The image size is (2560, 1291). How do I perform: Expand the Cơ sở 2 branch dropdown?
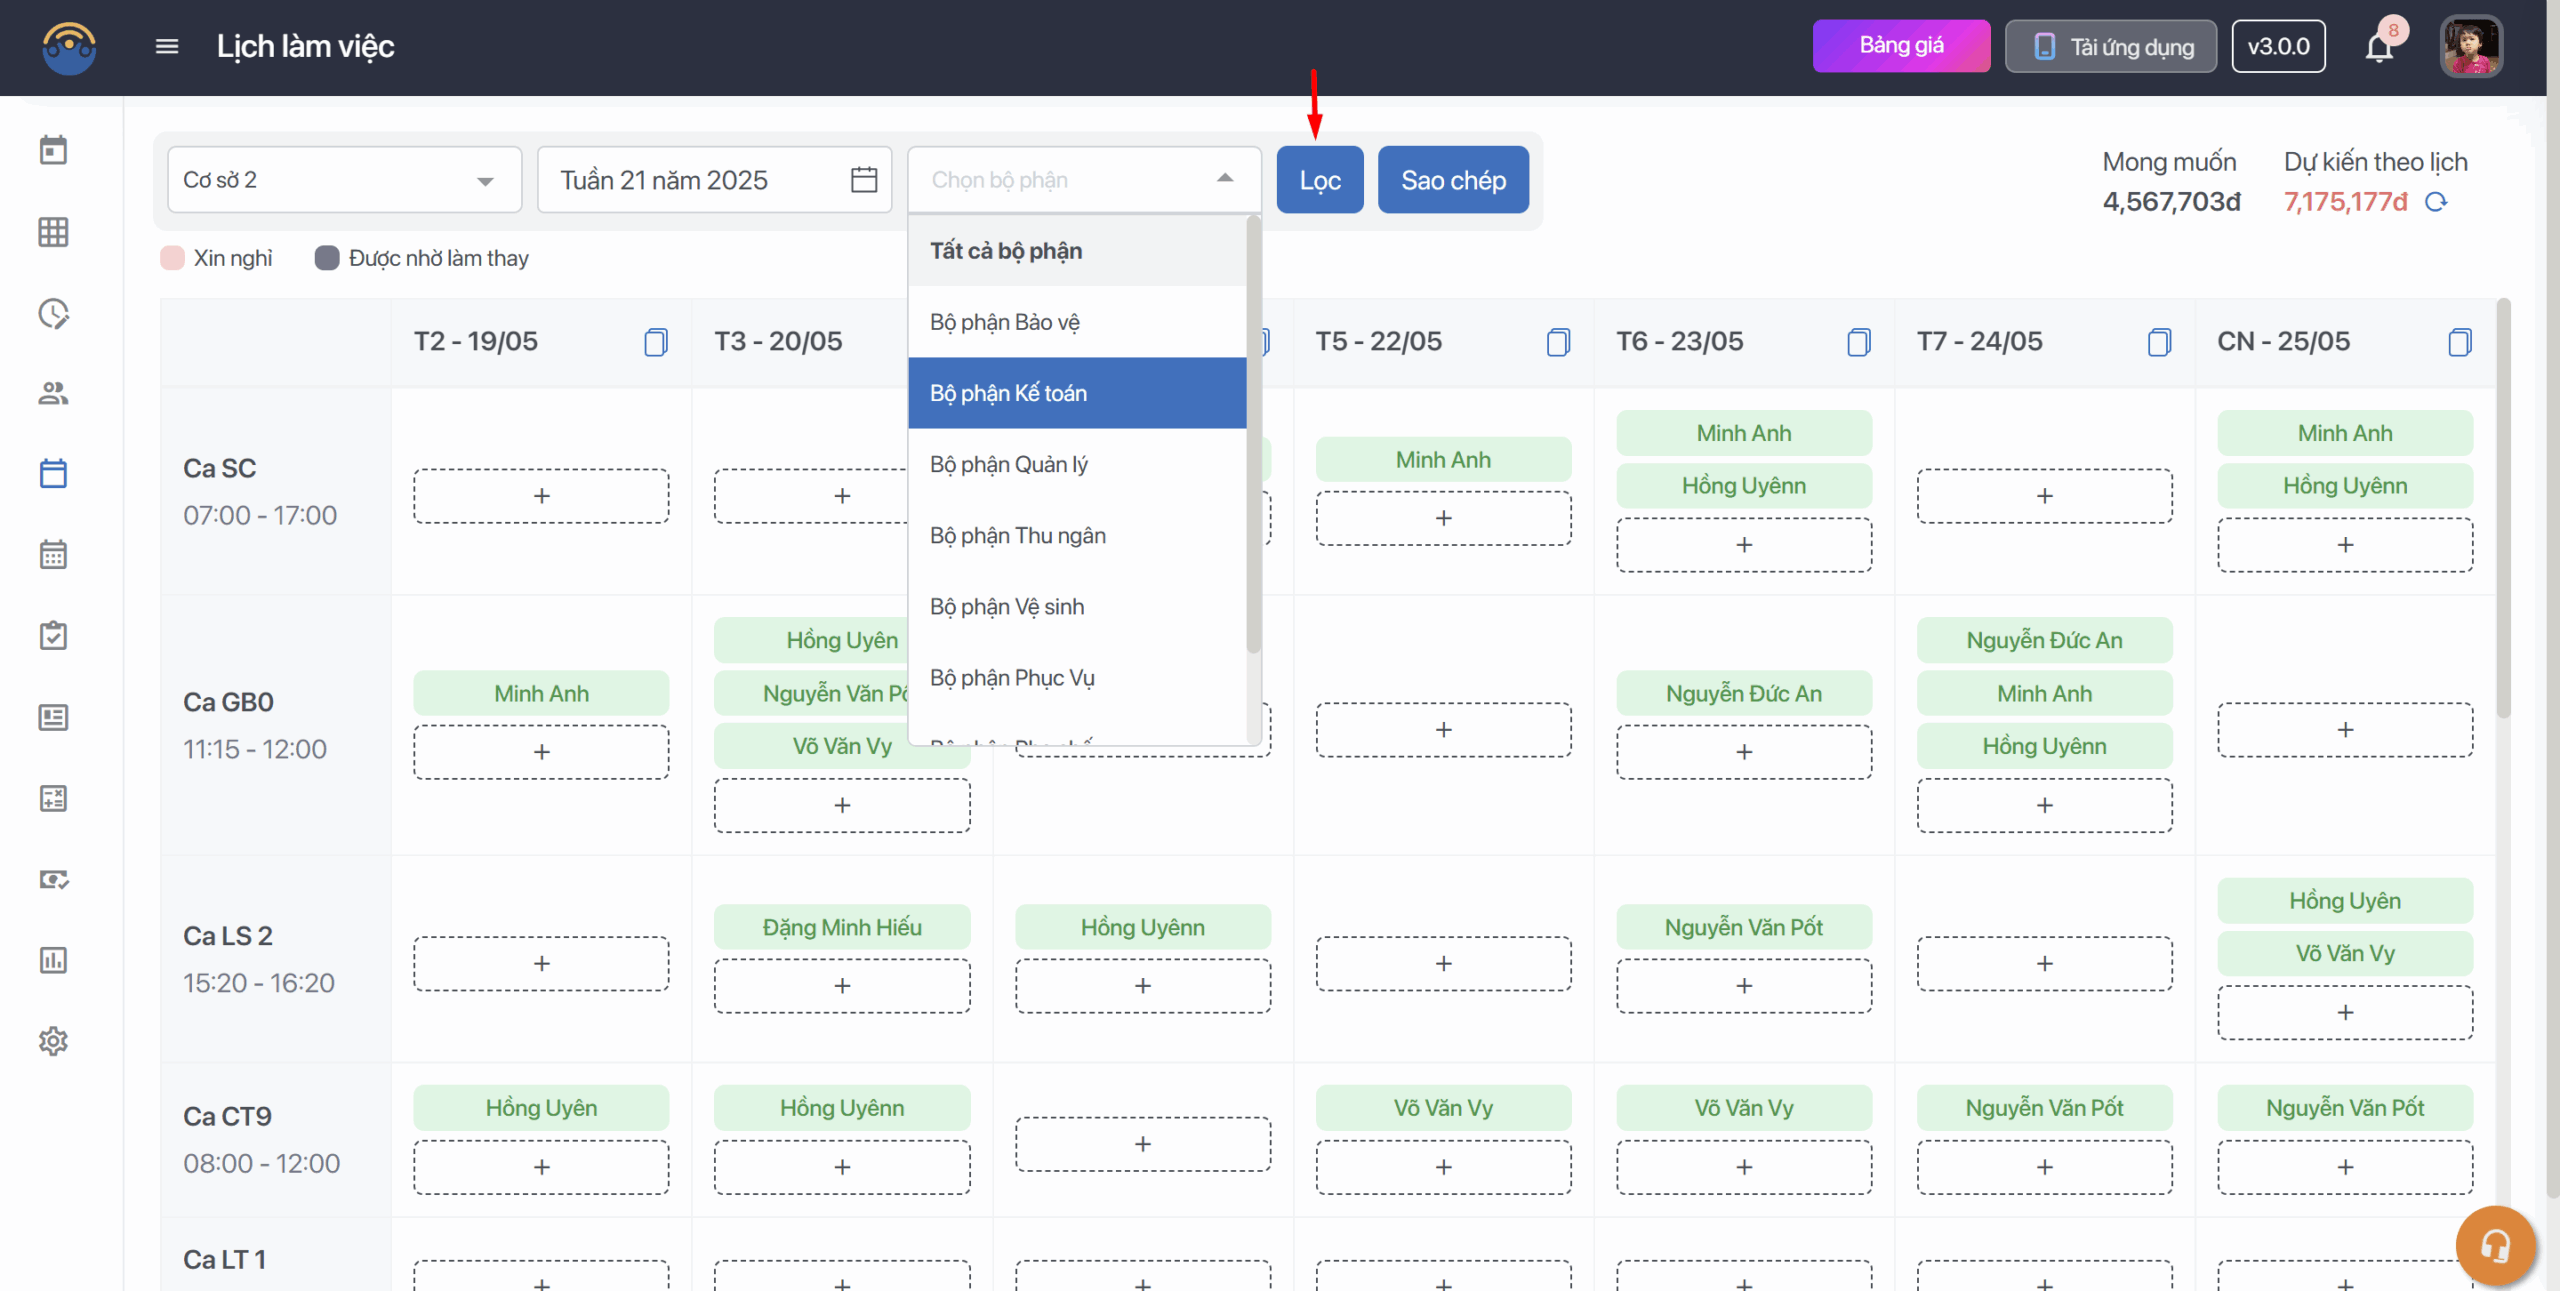click(x=485, y=181)
